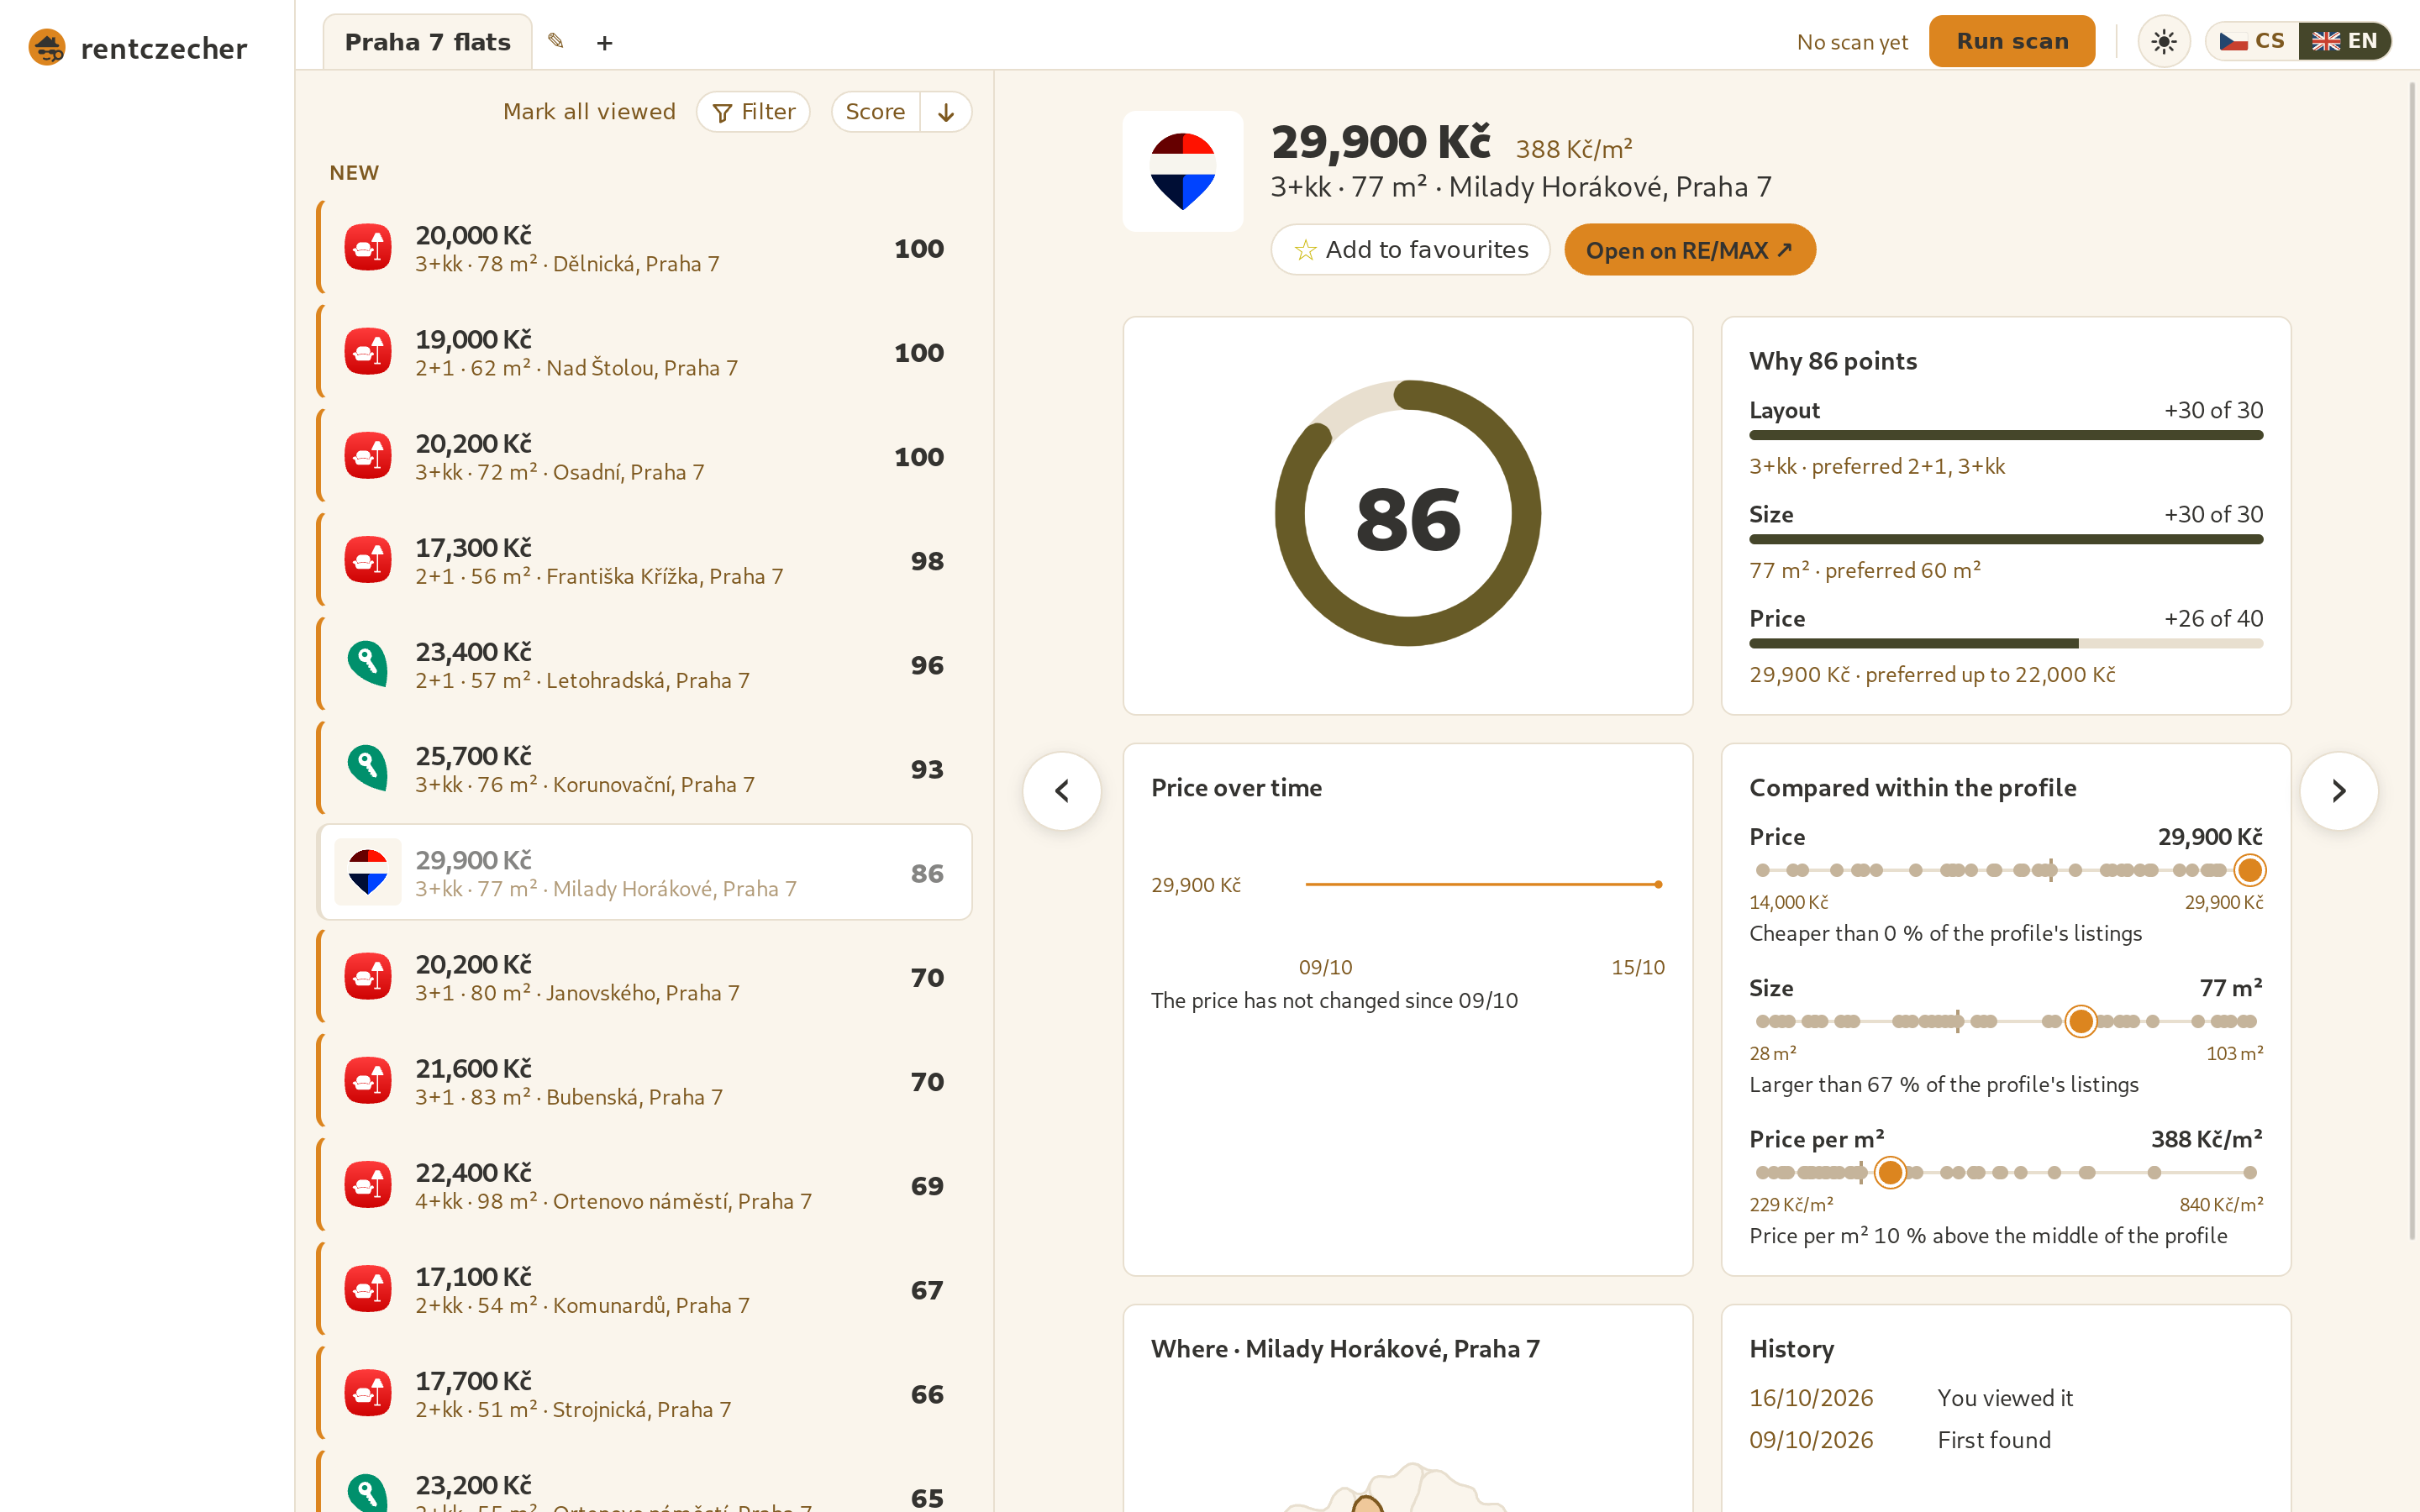Click Mark all viewed
This screenshot has width=2420, height=1512.
[589, 112]
